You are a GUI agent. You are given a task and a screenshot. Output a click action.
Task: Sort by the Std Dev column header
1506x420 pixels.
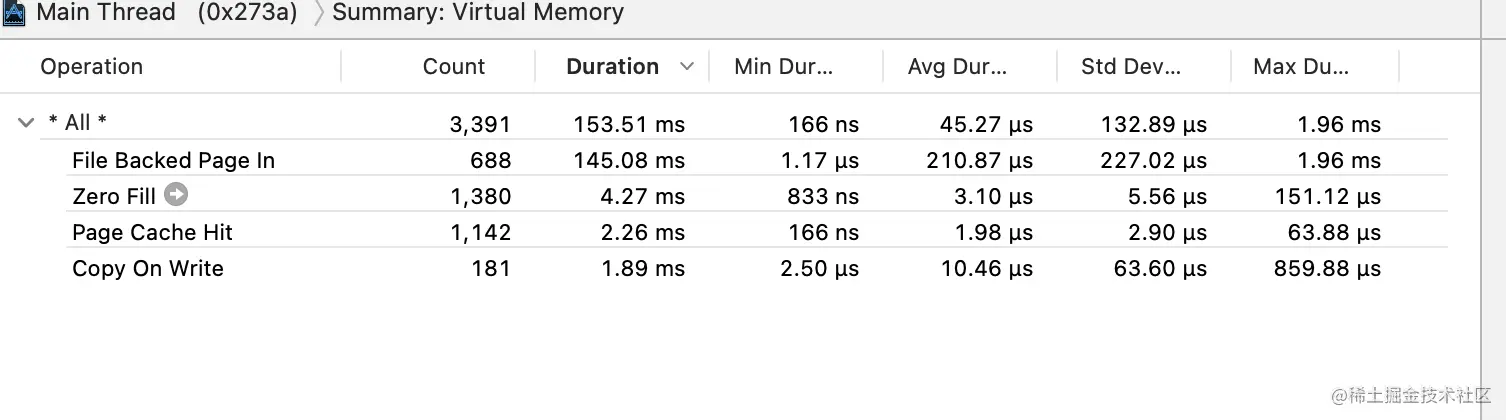[1131, 67]
